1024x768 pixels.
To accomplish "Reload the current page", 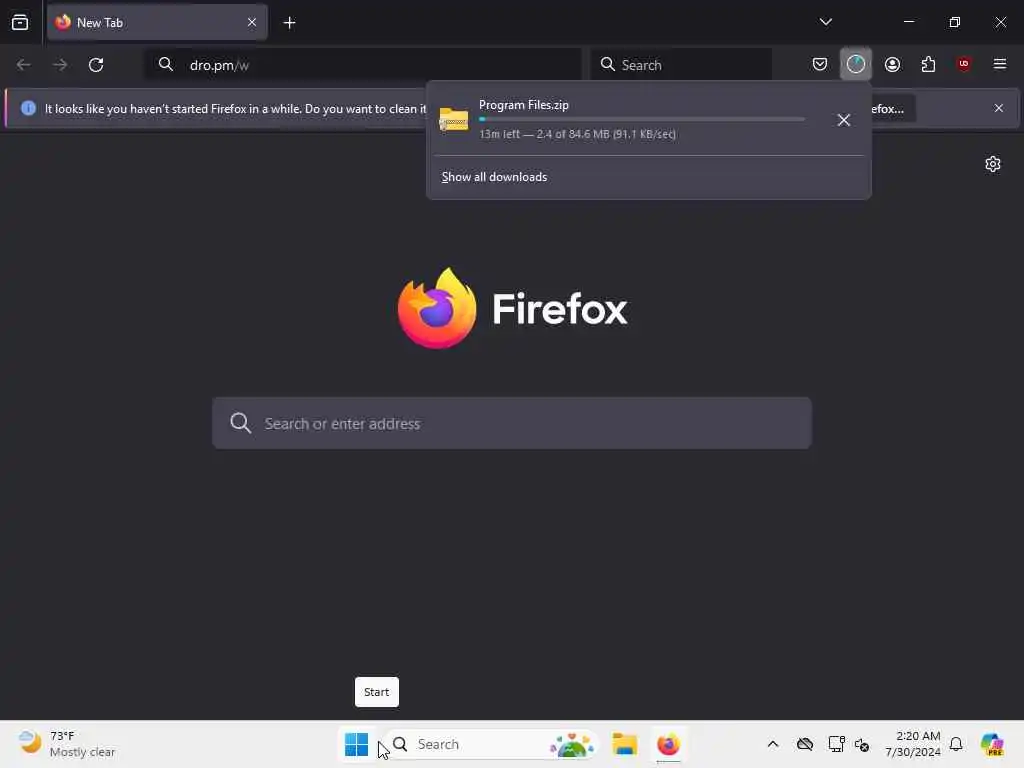I will coord(96,65).
